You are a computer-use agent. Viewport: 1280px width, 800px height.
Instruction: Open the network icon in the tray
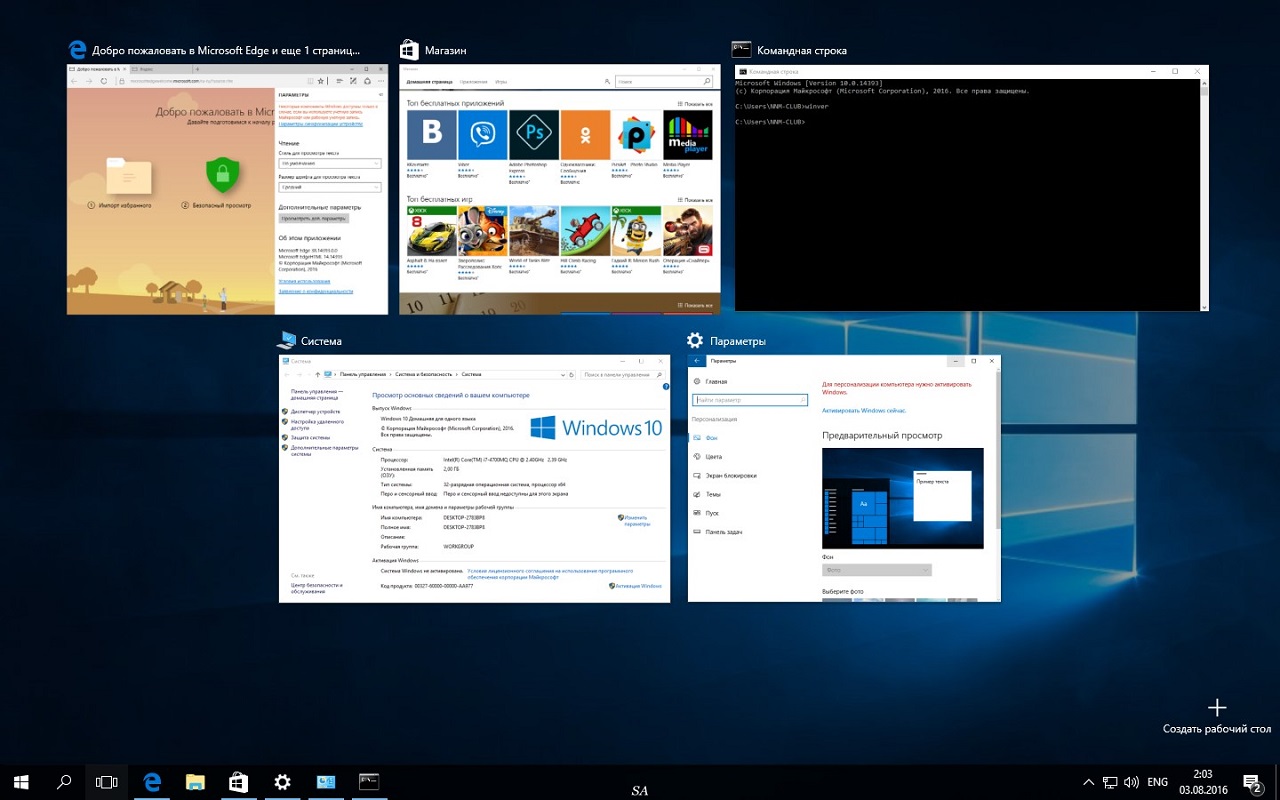tap(1110, 782)
